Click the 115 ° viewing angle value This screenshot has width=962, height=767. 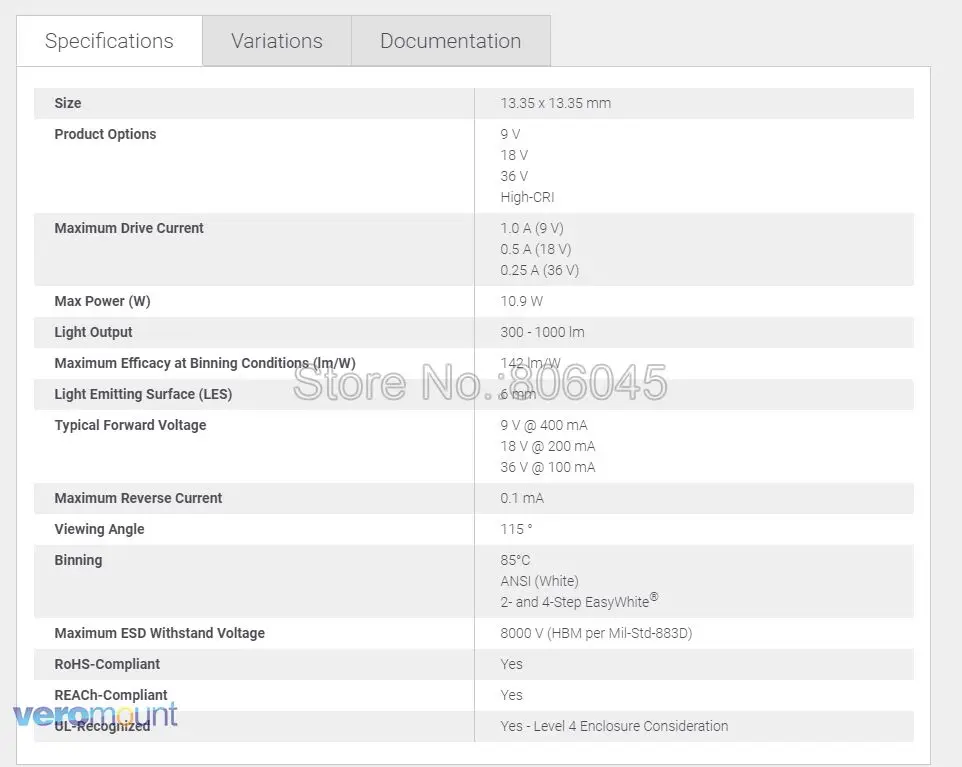(516, 530)
